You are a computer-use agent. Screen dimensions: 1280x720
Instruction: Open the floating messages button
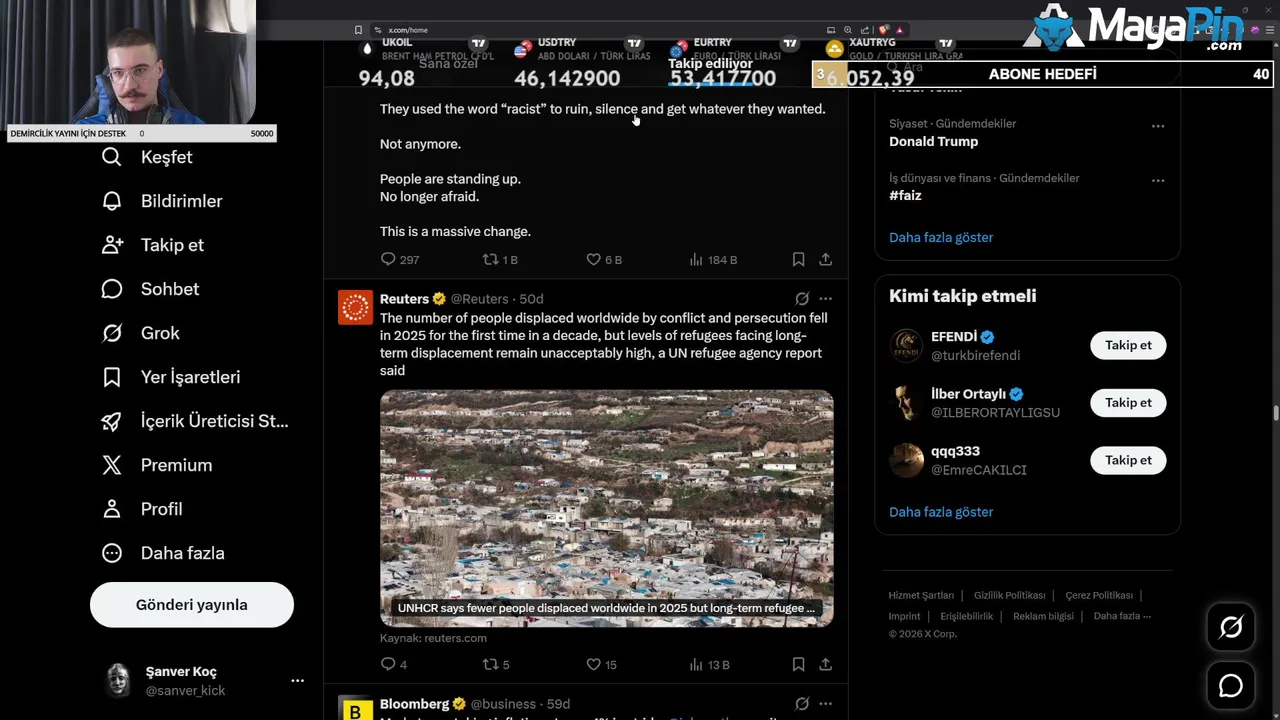coord(1231,686)
